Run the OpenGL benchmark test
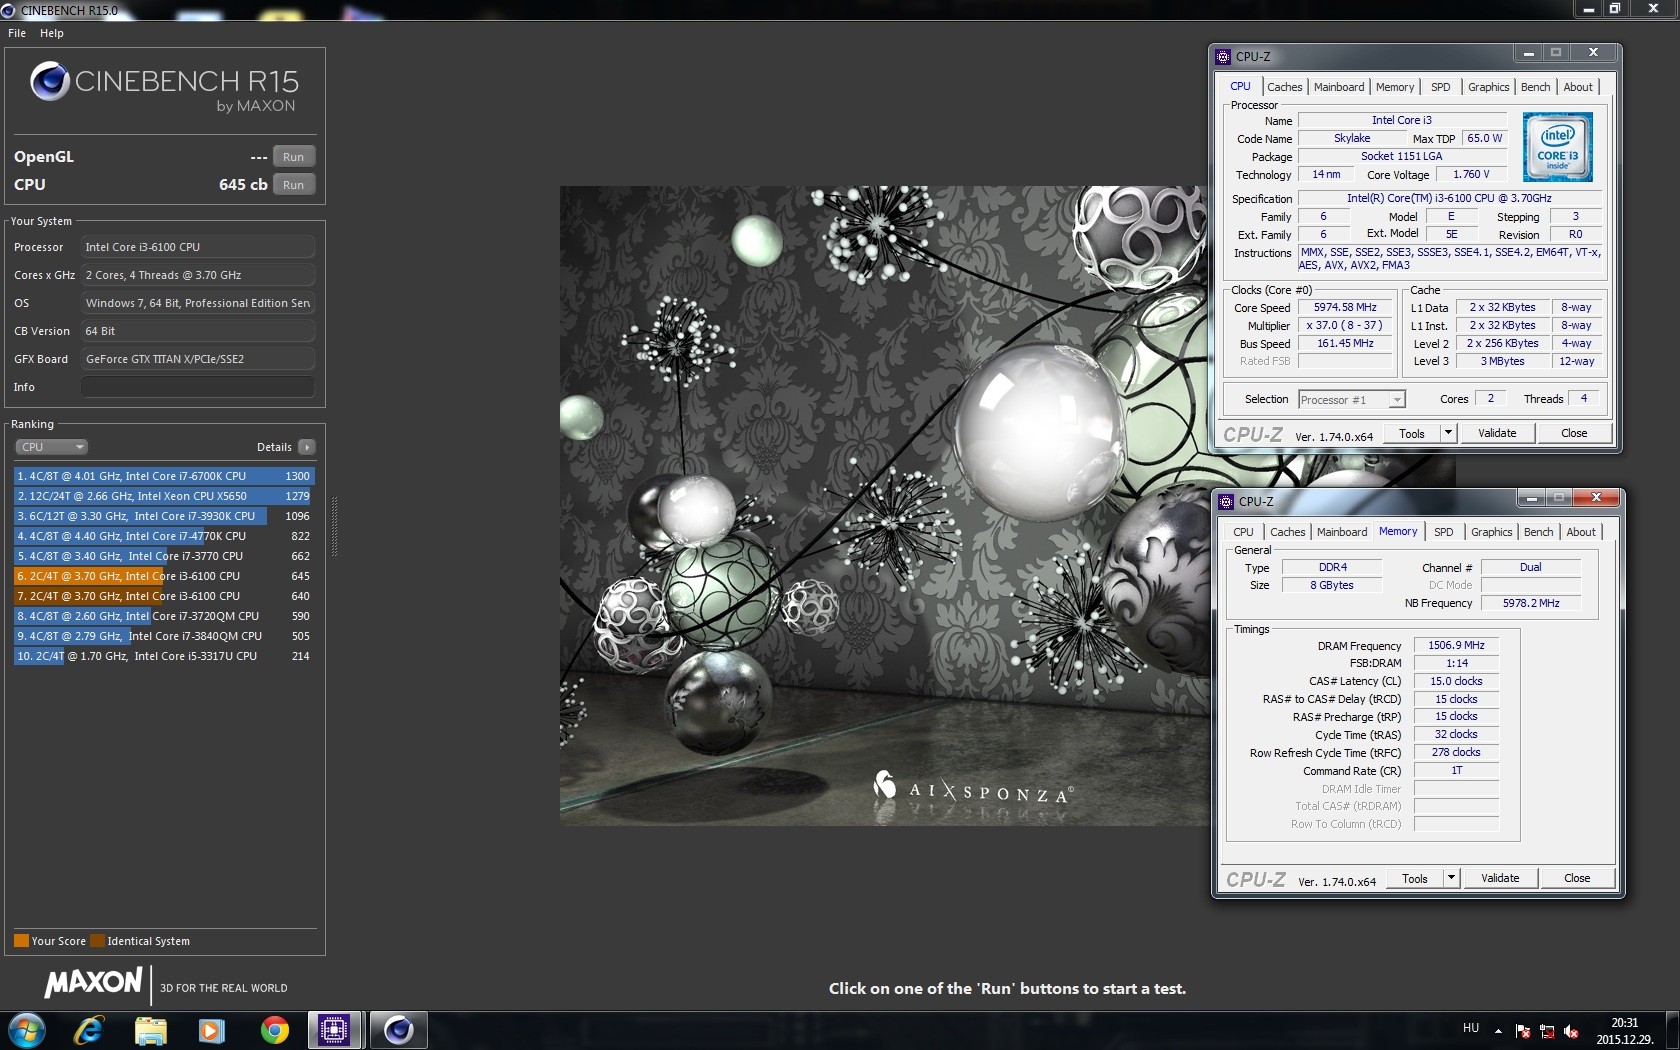Image resolution: width=1680 pixels, height=1050 pixels. 293,157
